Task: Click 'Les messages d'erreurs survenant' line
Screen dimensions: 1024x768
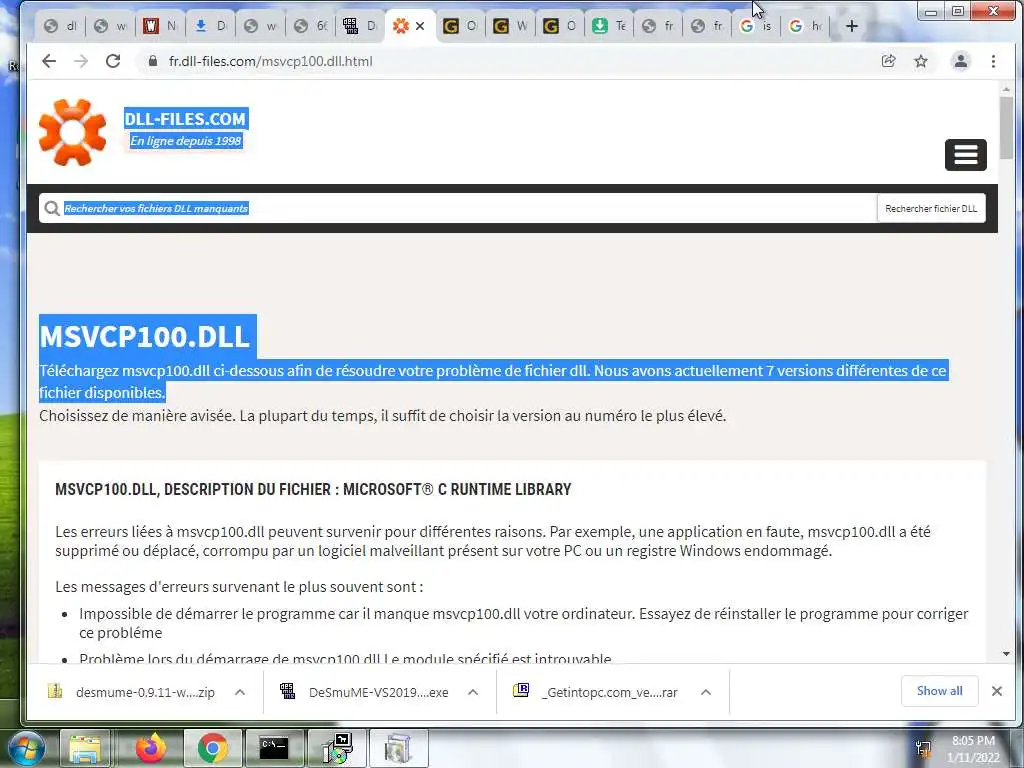Action: point(239,586)
